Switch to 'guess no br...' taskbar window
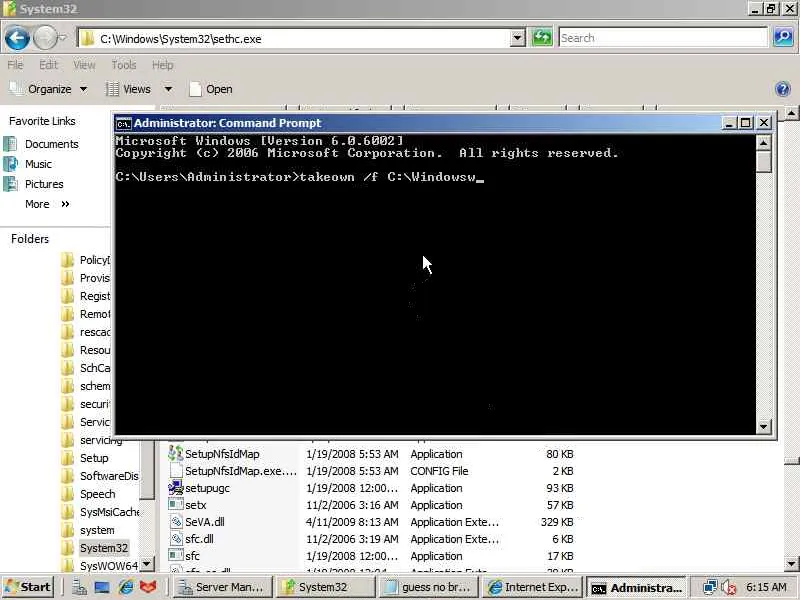The image size is (800, 600). [x=429, y=587]
